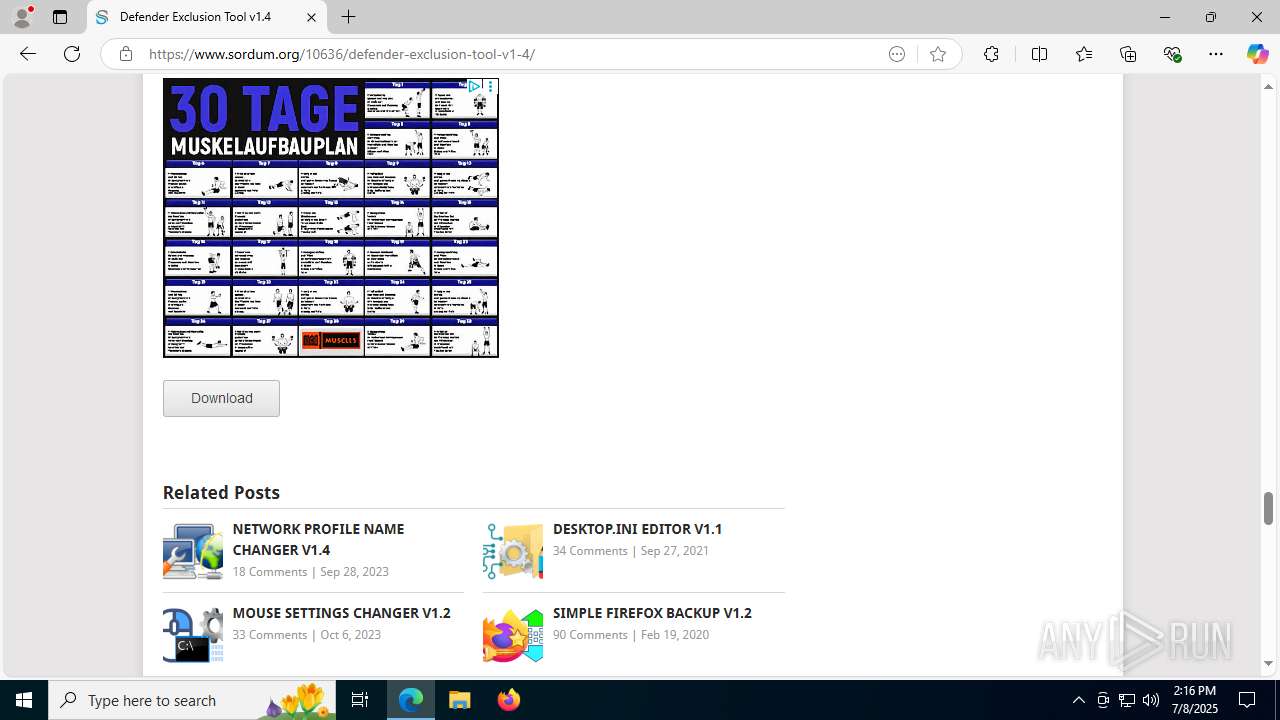The width and height of the screenshot is (1280, 720).
Task: Open Simple Firefox Backup V1.2 post
Action: click(652, 613)
